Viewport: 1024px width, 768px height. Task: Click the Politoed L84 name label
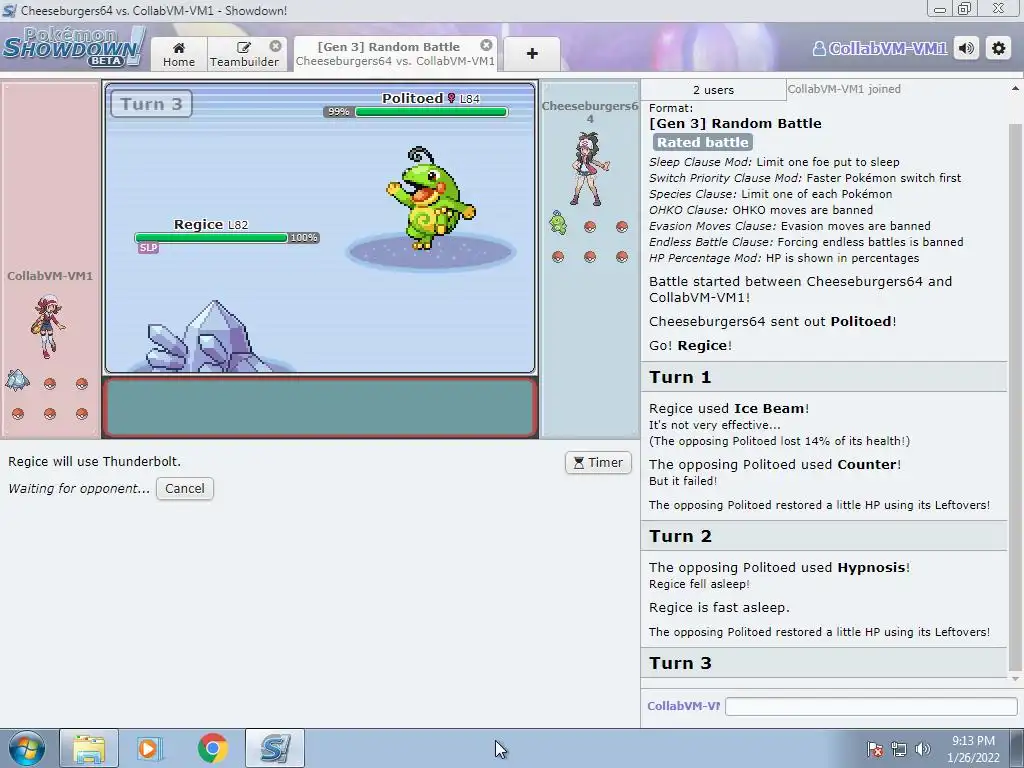431,99
